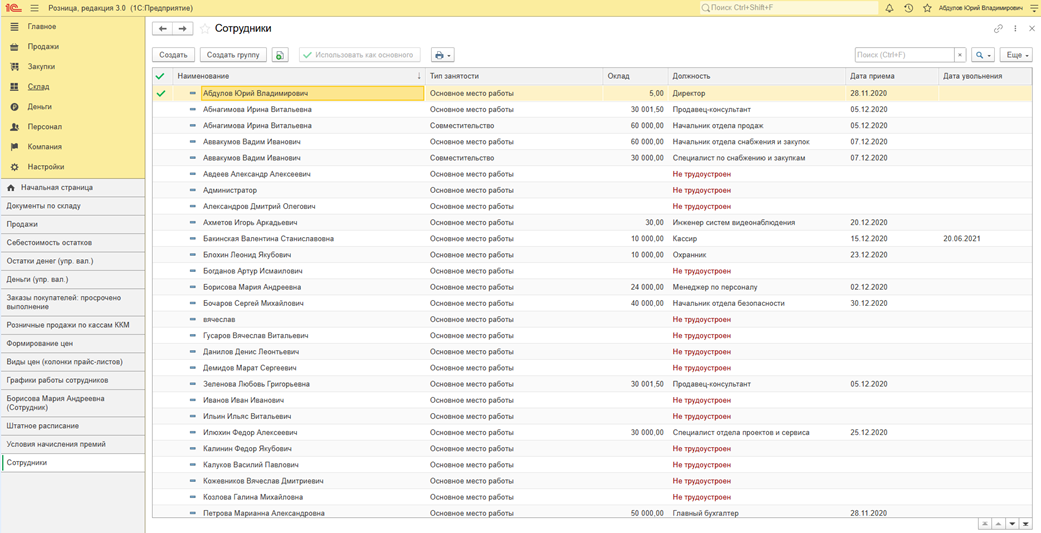Expand the magnifier search options dropdown
Screen dimensions: 1041x533
(x=983, y=55)
